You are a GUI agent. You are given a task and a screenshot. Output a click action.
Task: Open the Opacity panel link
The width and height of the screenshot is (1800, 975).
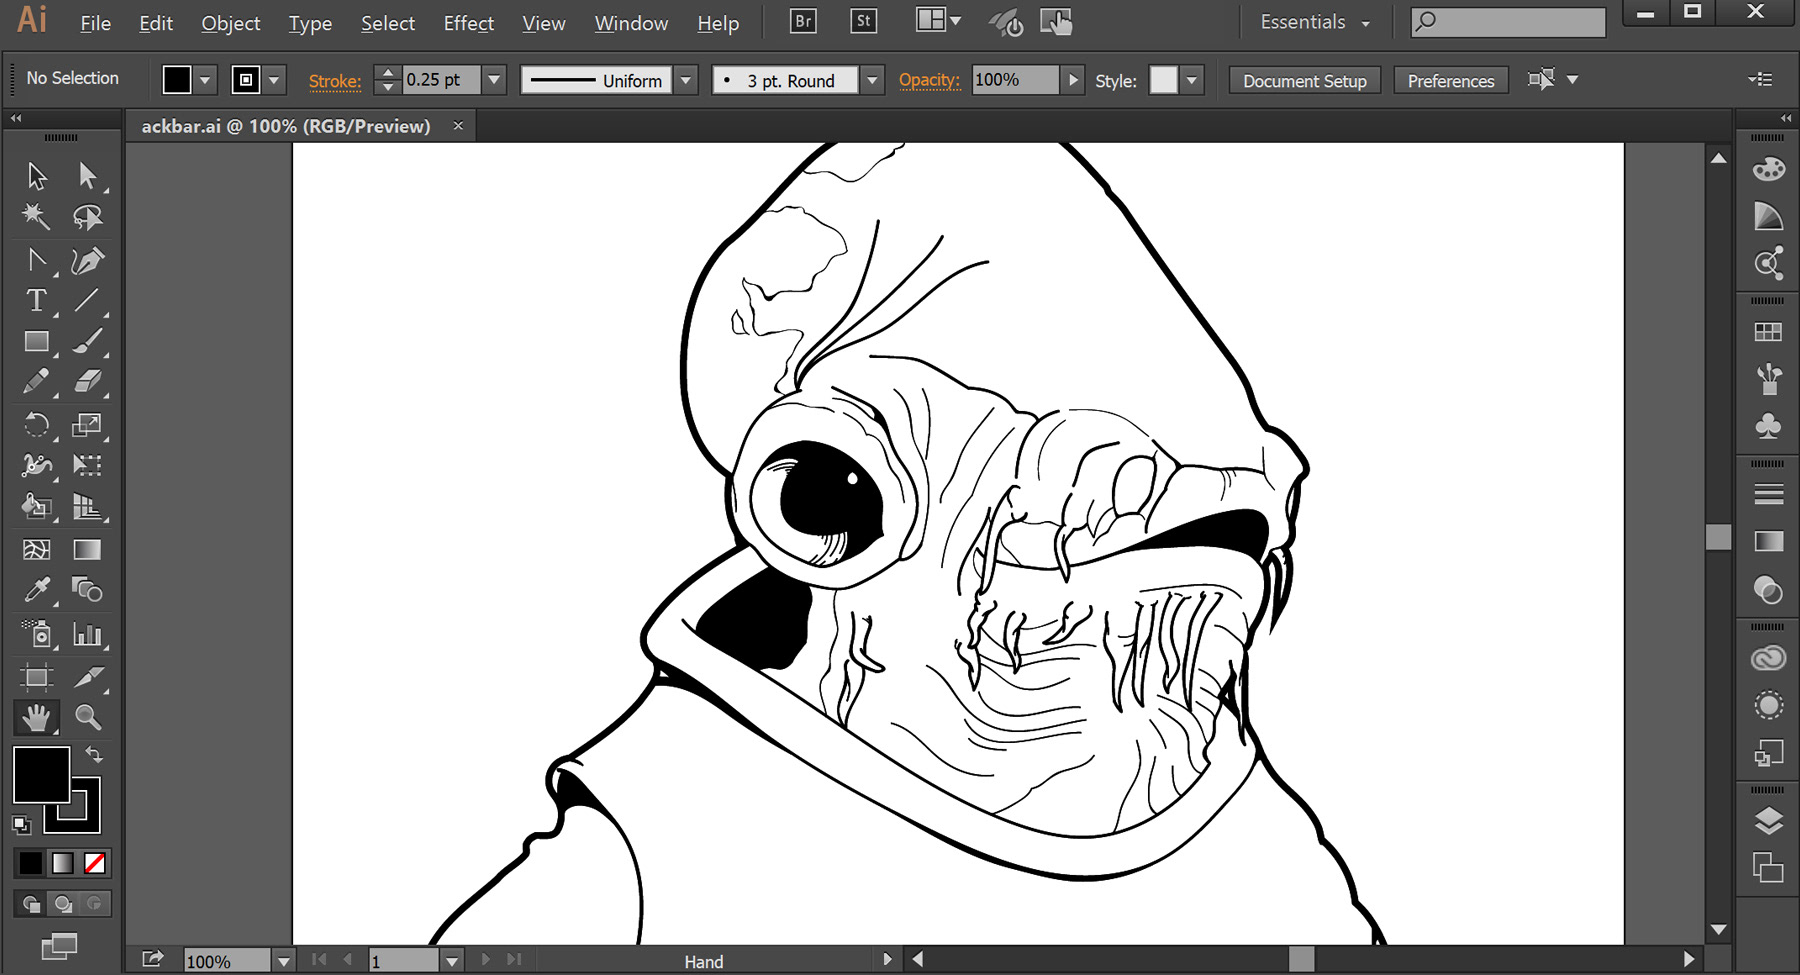tap(929, 80)
